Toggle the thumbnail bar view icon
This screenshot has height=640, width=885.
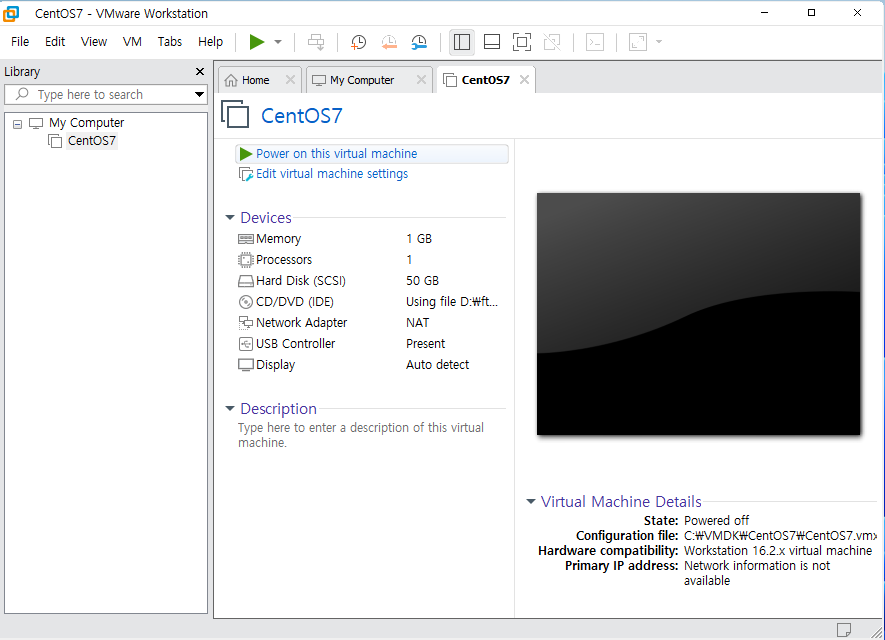tap(492, 42)
